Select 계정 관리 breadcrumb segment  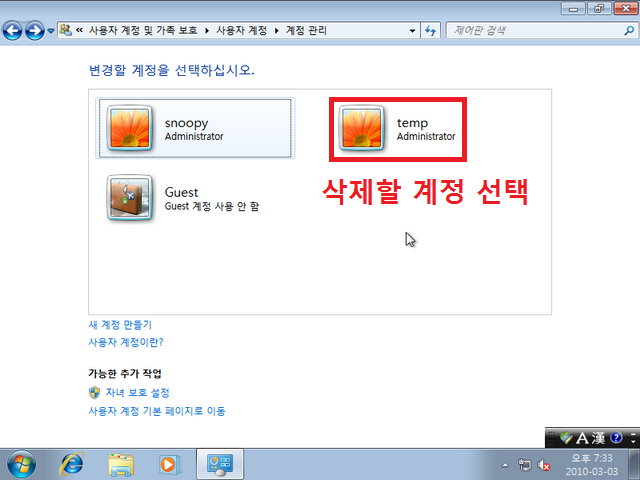point(306,30)
